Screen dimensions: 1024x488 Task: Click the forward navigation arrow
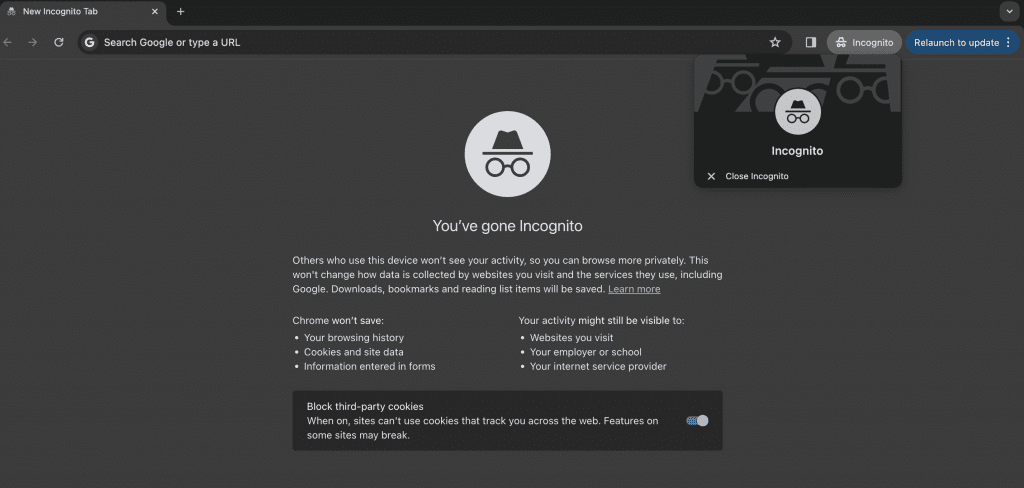[x=33, y=42]
